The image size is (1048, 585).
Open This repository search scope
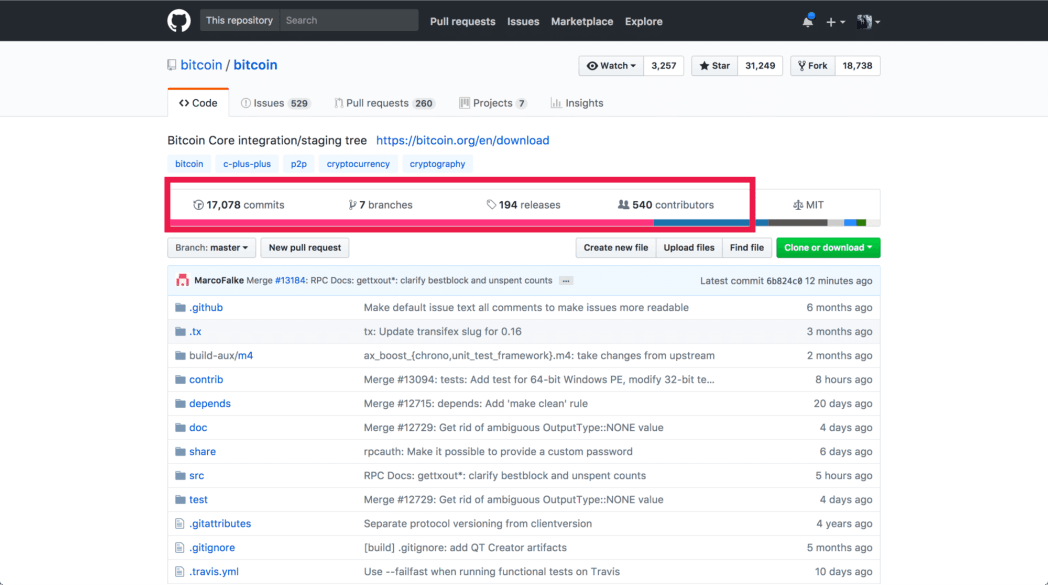click(x=239, y=21)
